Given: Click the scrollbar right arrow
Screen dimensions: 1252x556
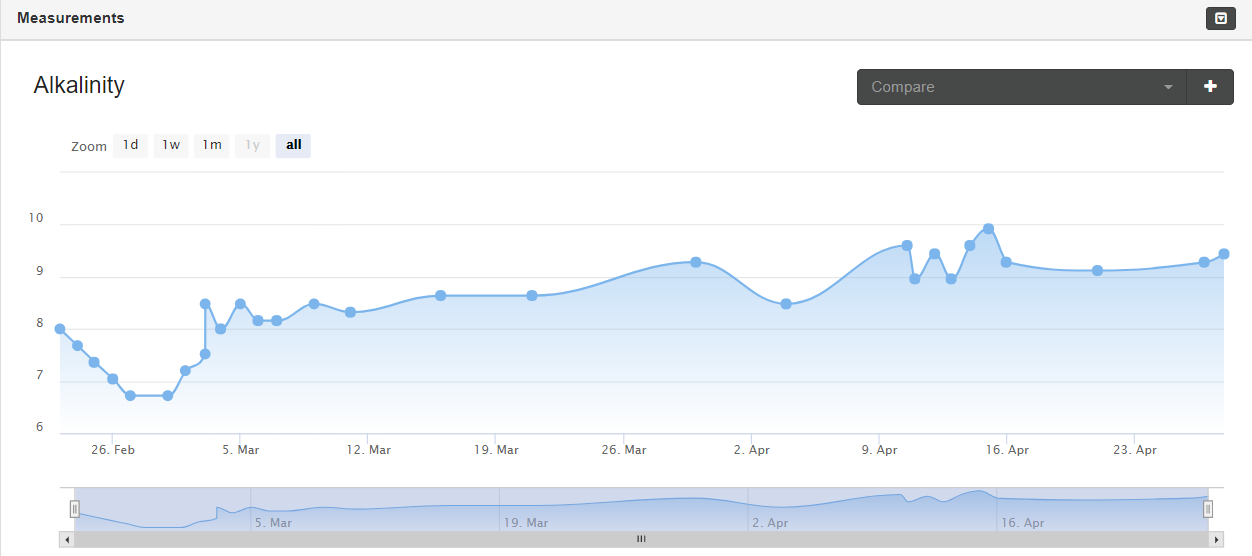Looking at the screenshot, I should (x=1216, y=539).
